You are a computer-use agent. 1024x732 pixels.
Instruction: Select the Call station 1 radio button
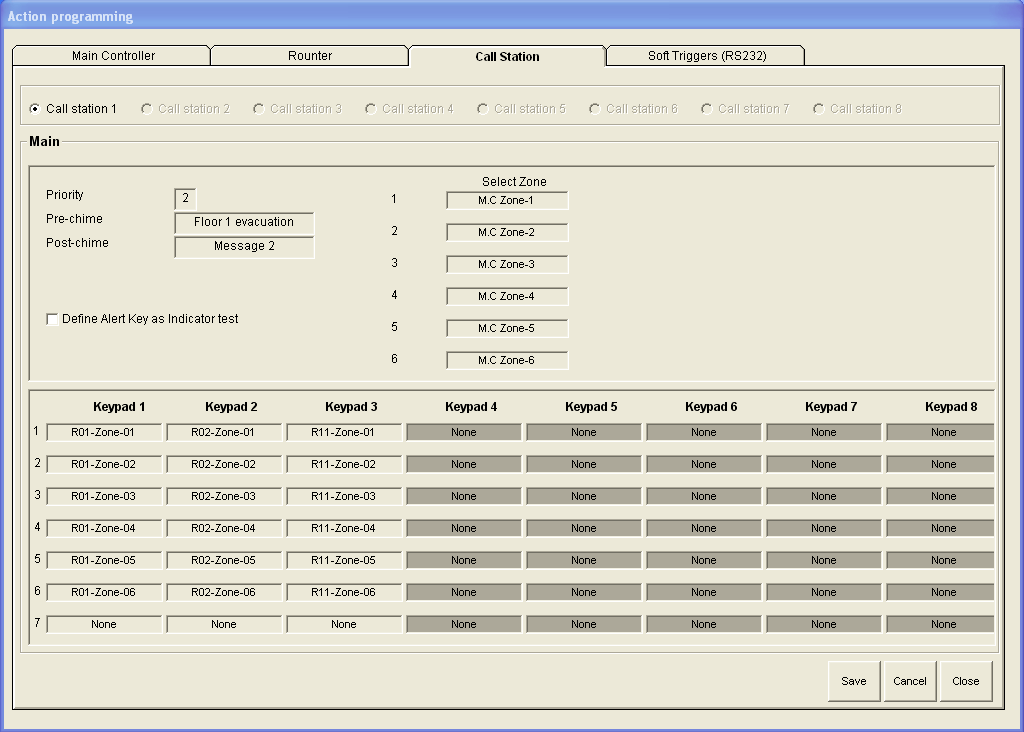coord(72,108)
